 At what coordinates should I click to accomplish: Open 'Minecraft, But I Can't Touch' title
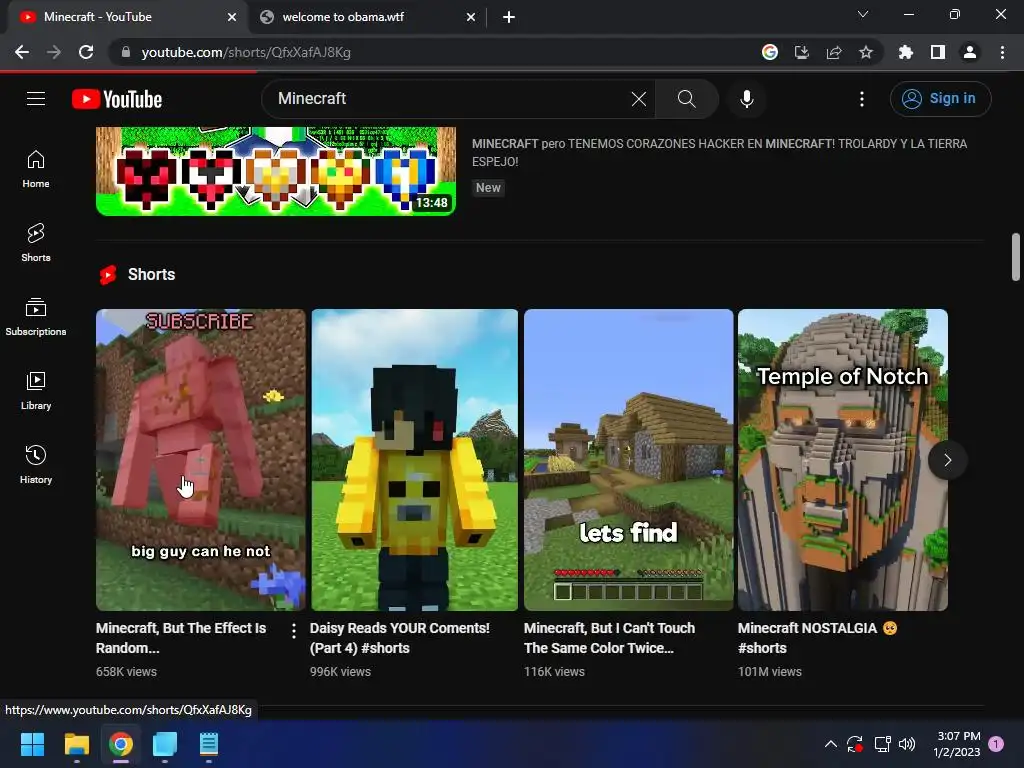tap(609, 638)
